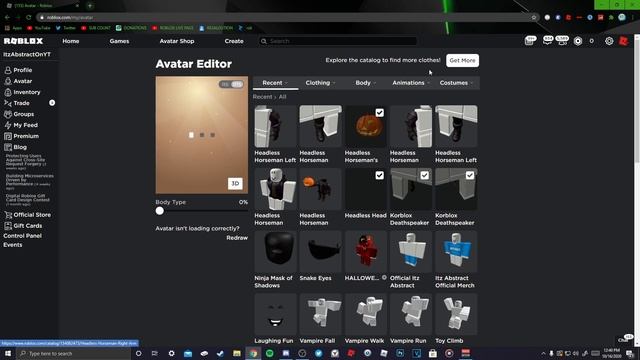640x360 pixels.
Task: Open the Task View taskbar icon
Action: pos(155,353)
